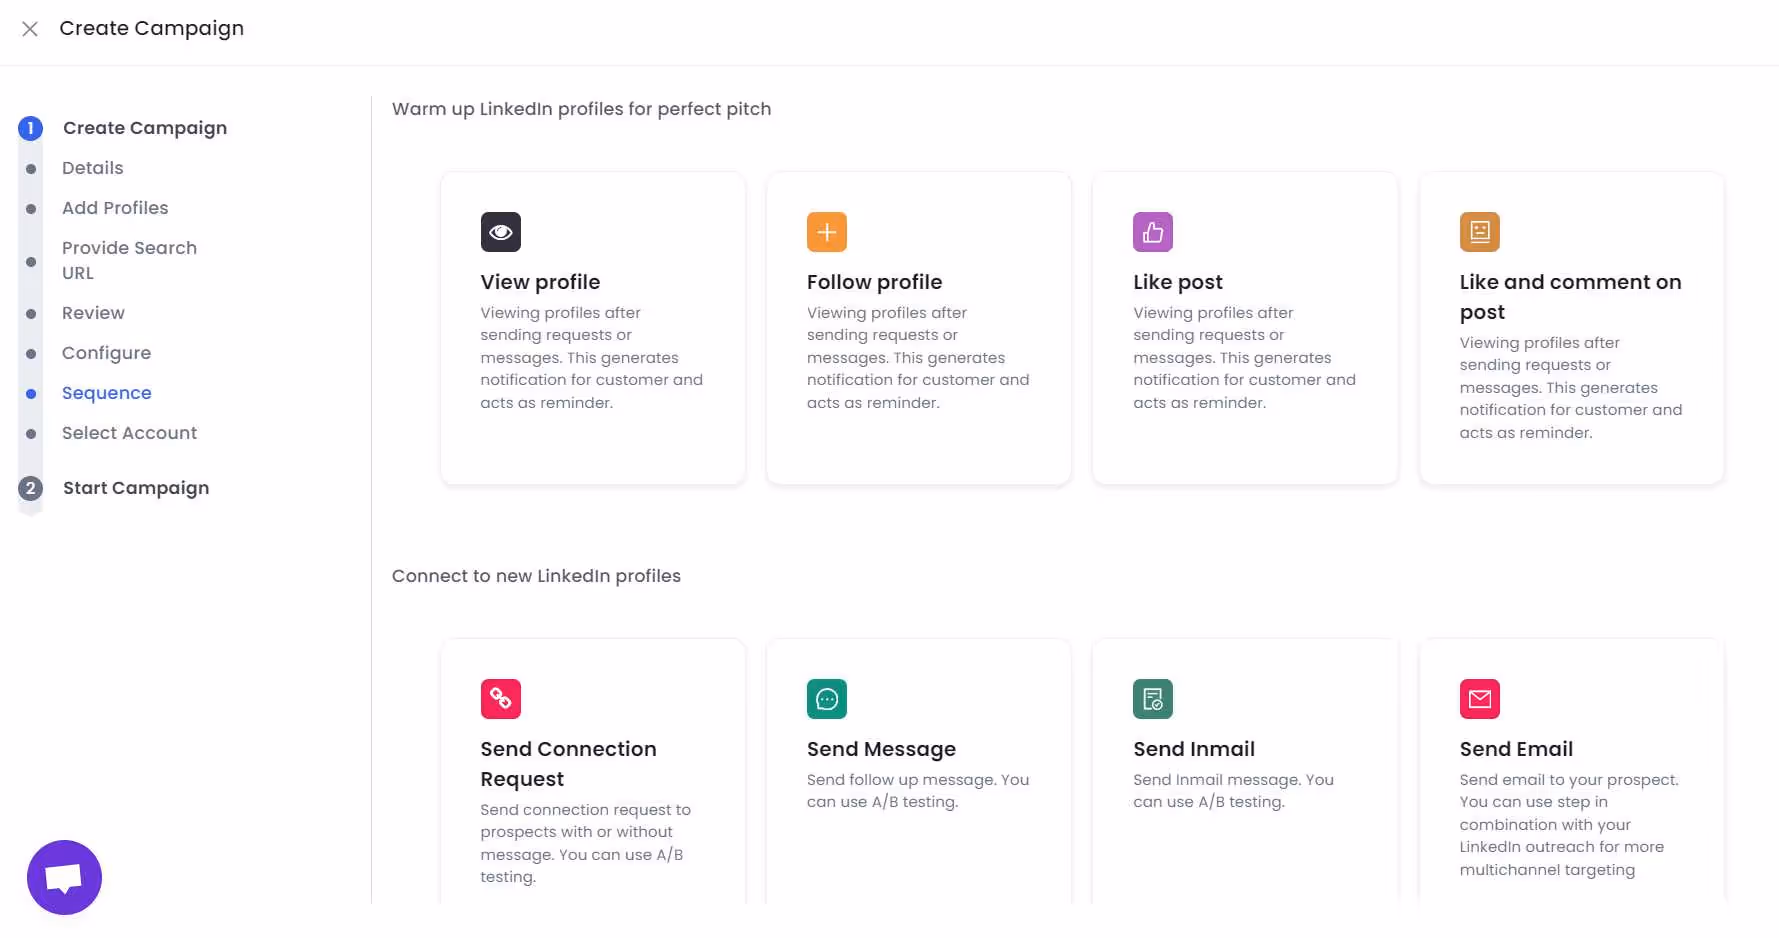1779x938 pixels.
Task: Navigate to the Details step
Action: tap(93, 168)
